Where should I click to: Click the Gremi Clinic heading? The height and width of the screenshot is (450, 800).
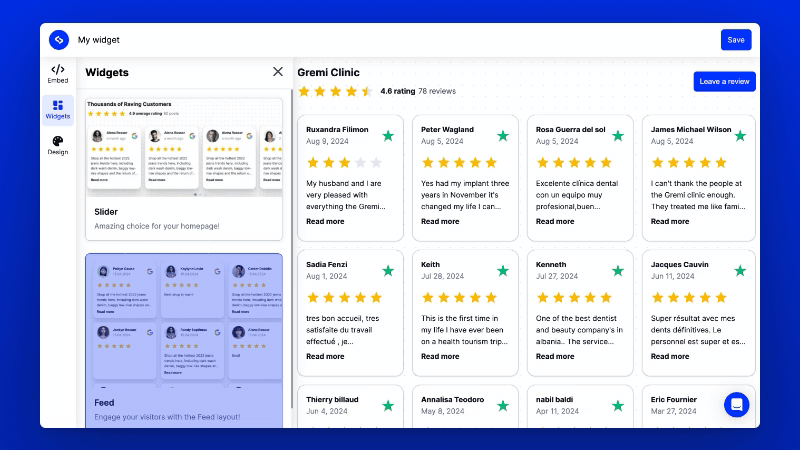click(x=329, y=72)
